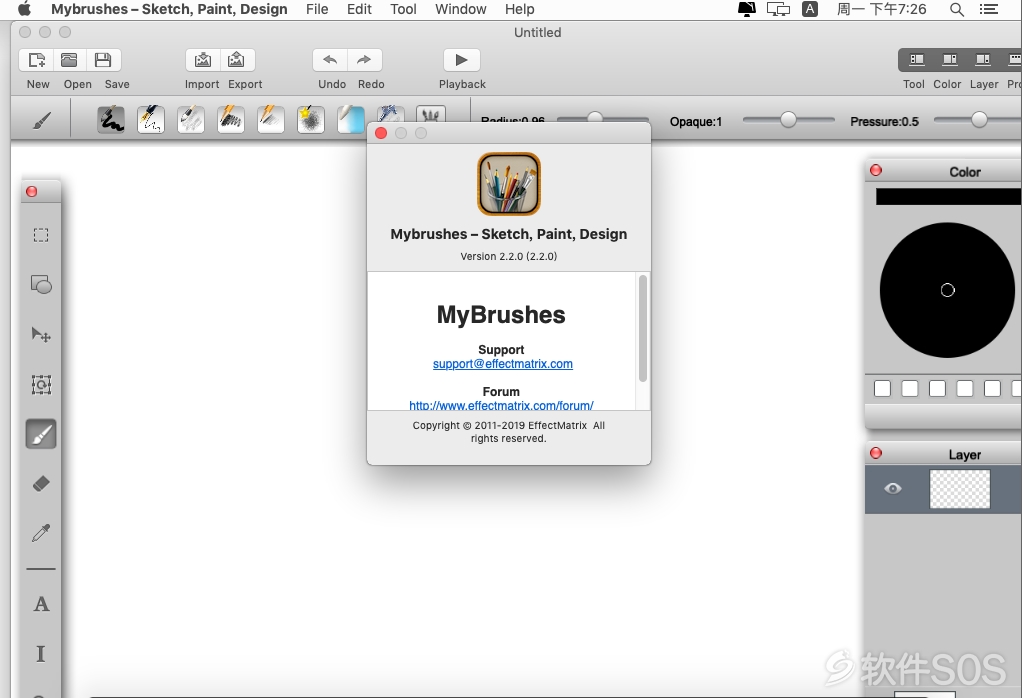Select the transform tool in the tool panel
The height and width of the screenshot is (698, 1022).
41,385
